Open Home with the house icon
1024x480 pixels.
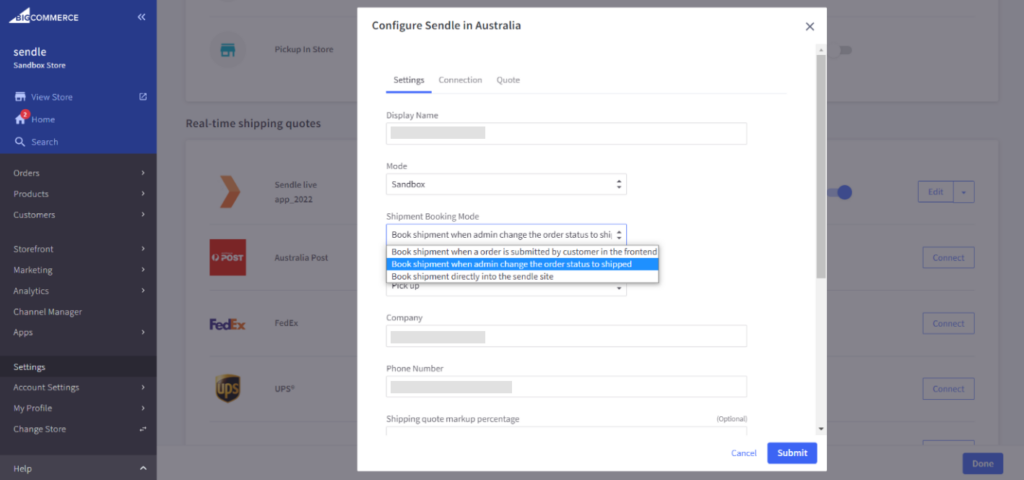[20, 119]
